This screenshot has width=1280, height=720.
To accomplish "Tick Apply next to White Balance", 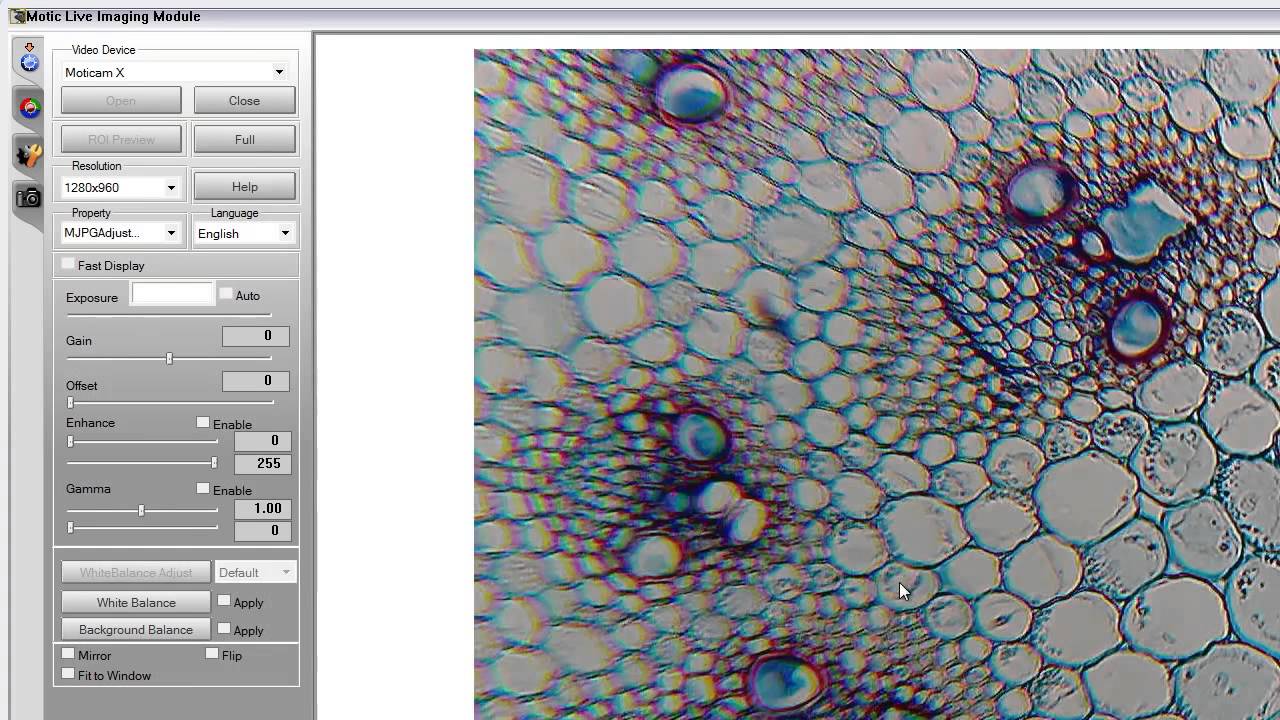I will 224,601.
